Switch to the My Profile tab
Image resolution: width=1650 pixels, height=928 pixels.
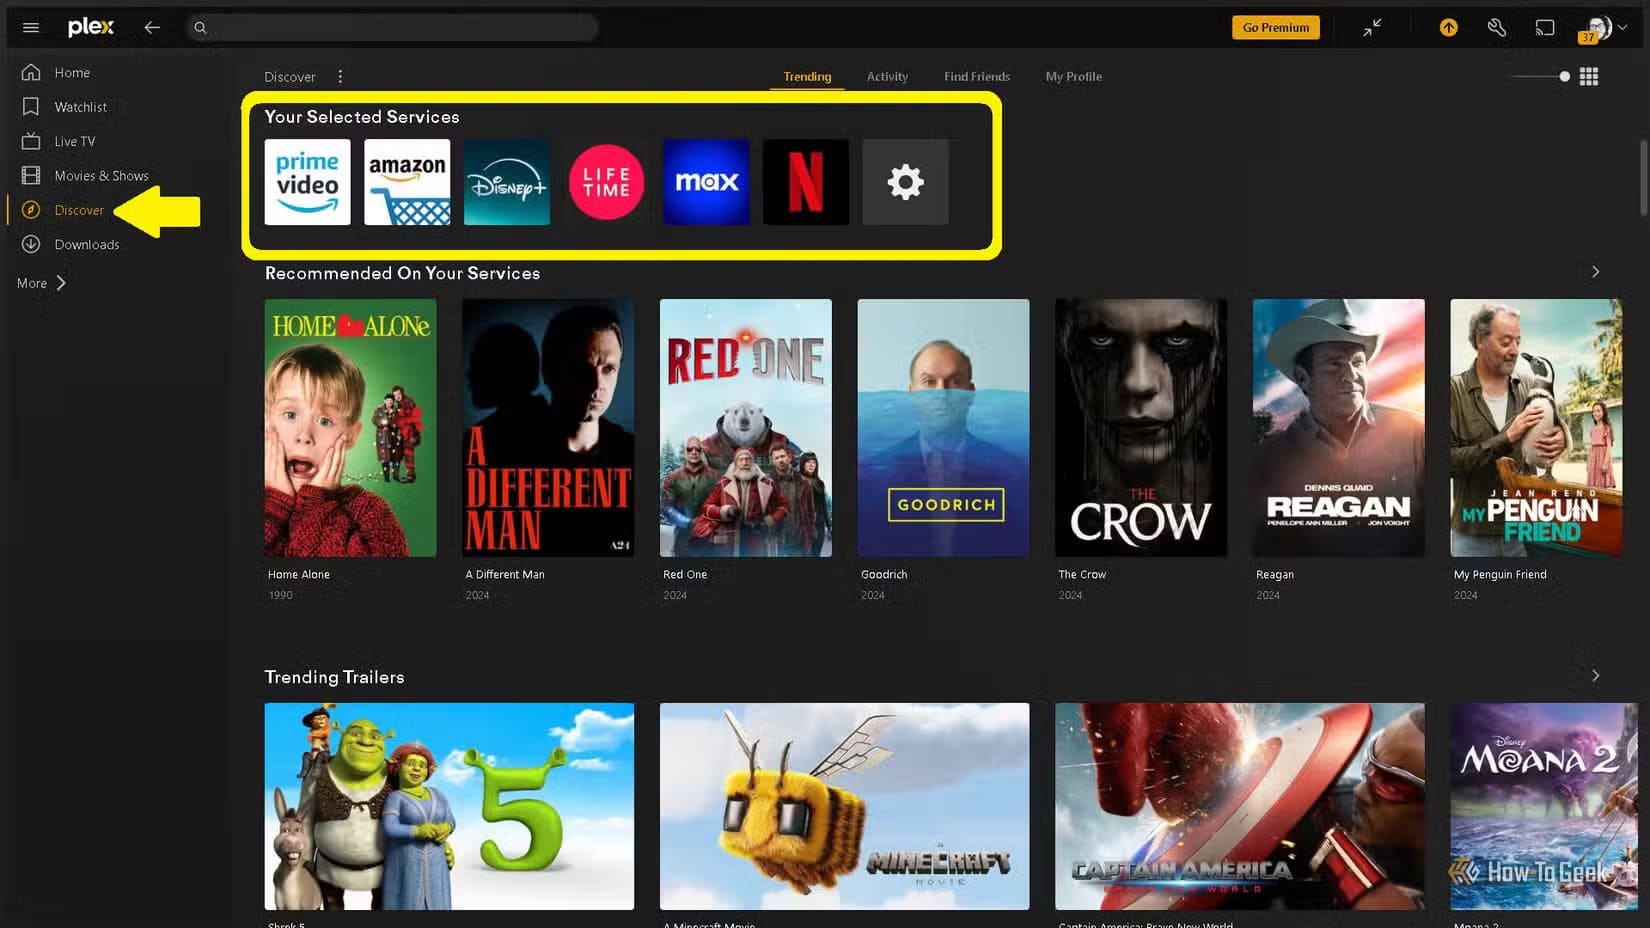1073,77
